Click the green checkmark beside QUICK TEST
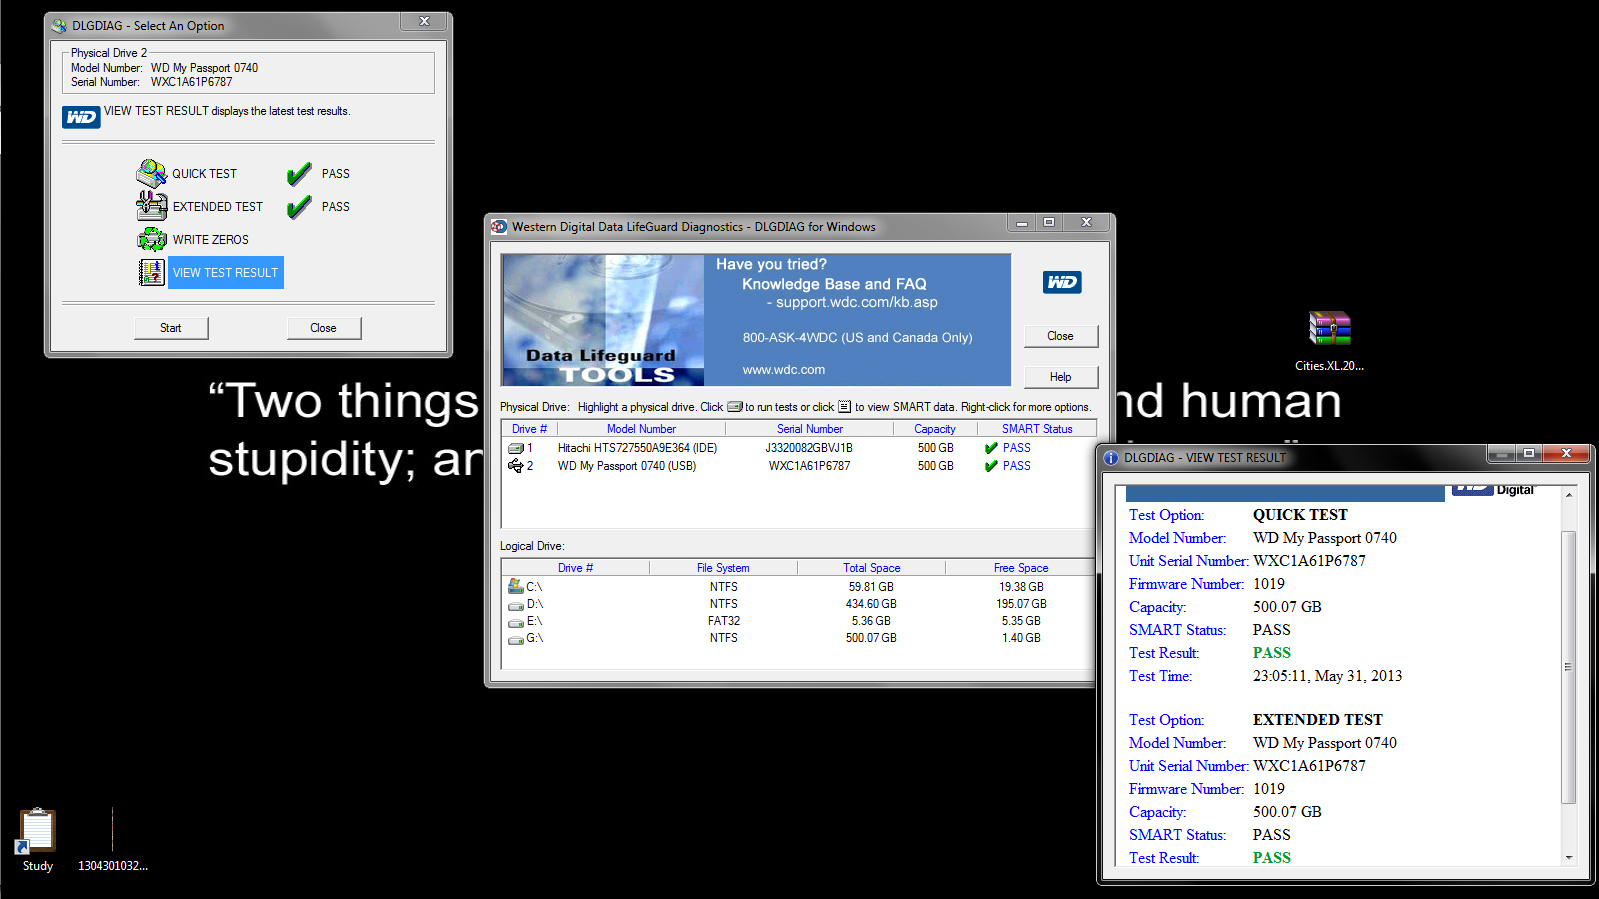This screenshot has height=899, width=1599. (299, 175)
